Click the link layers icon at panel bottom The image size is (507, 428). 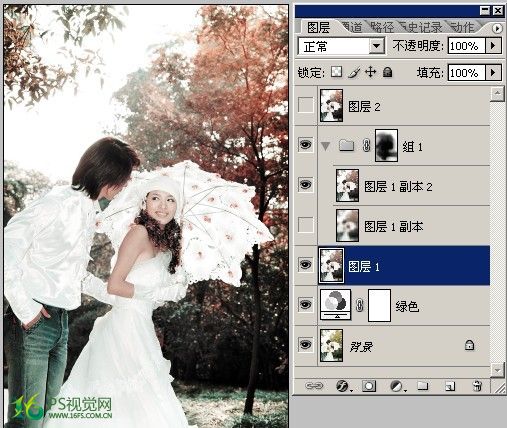click(314, 386)
